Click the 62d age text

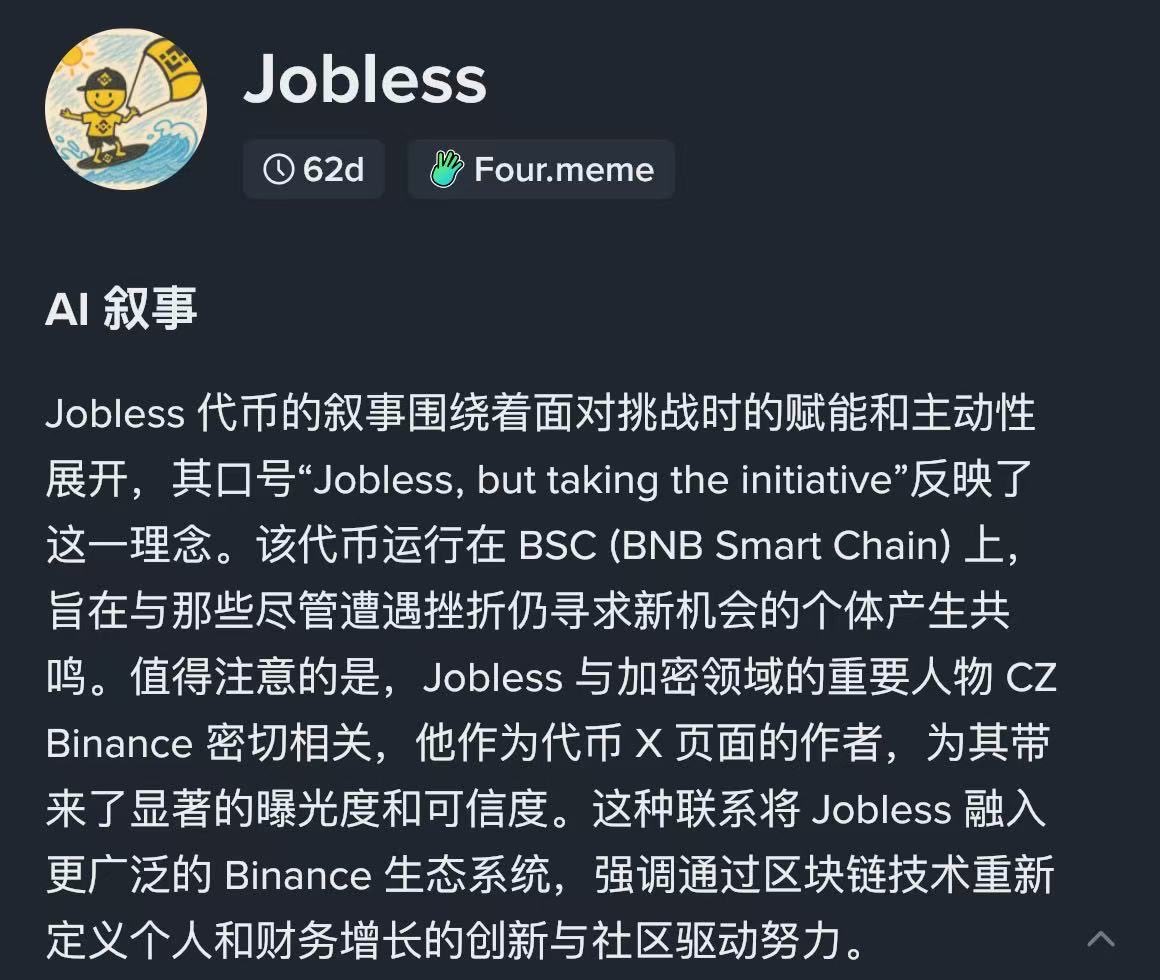coord(334,170)
